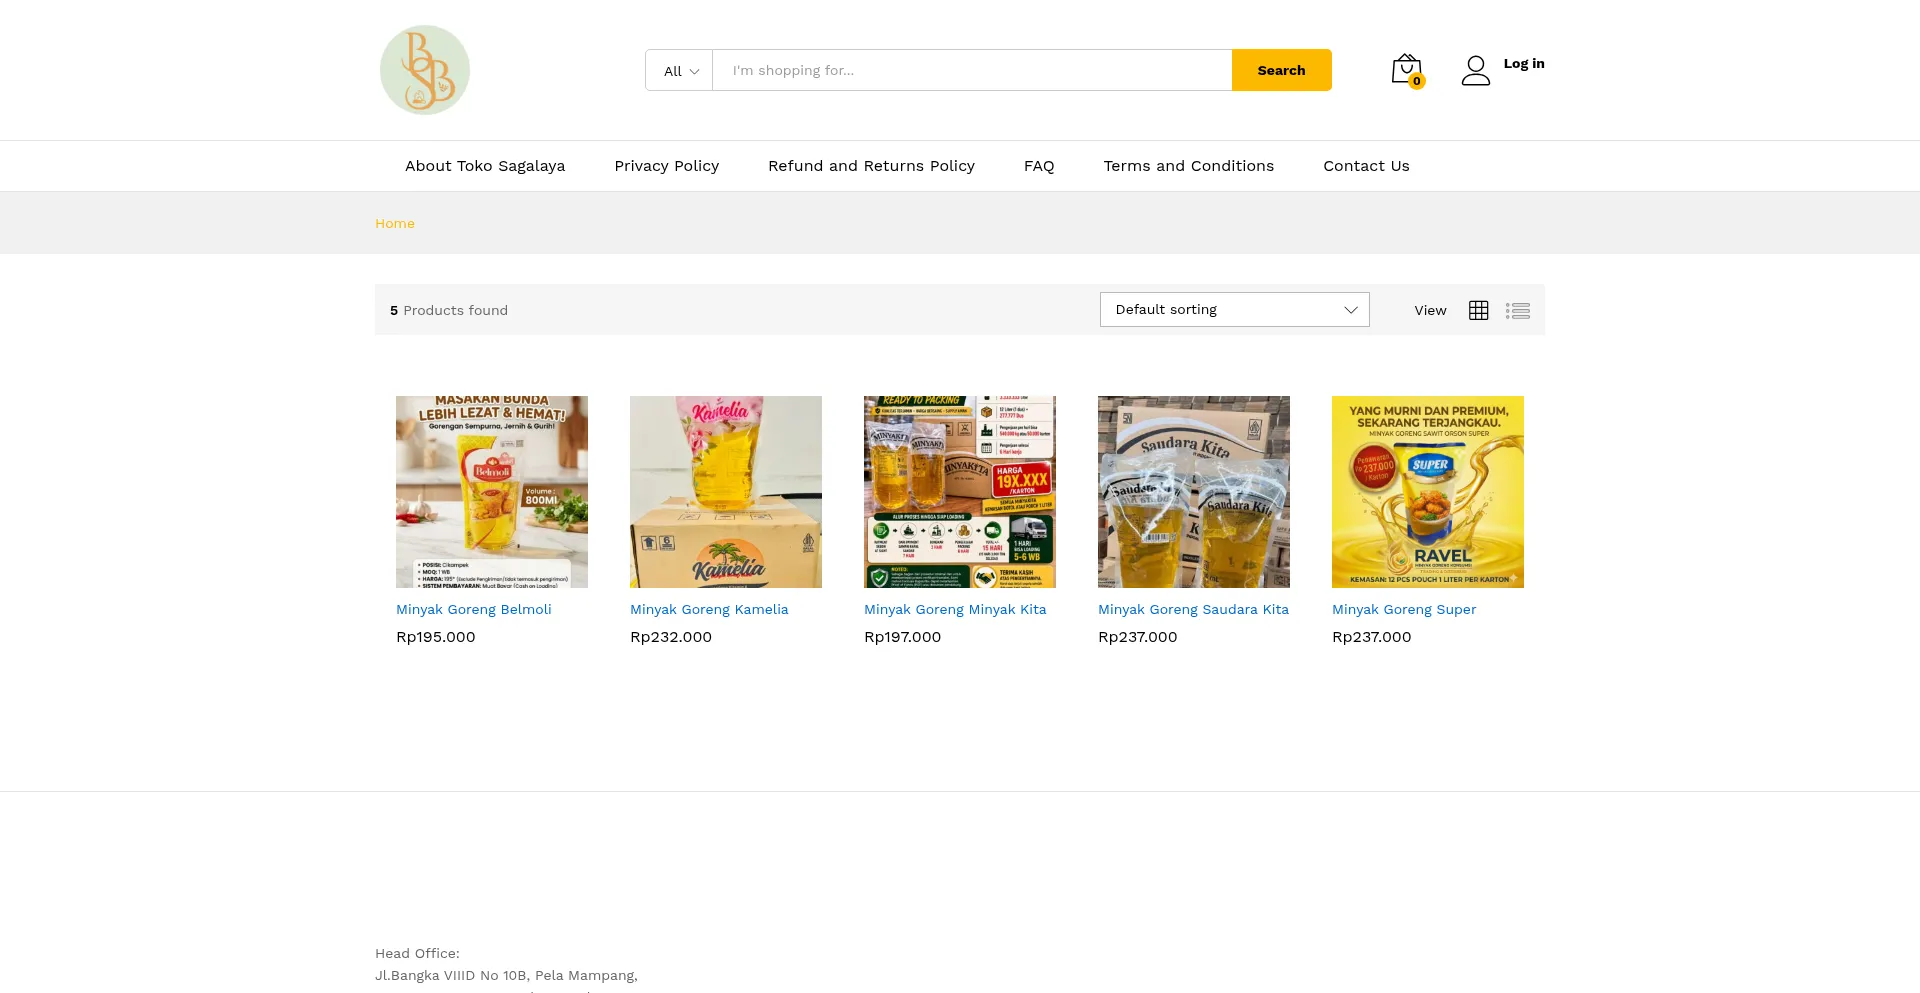Open Minyak Goreng Saudara Kita product image
Viewport: 1920px width, 993px height.
(1194, 492)
